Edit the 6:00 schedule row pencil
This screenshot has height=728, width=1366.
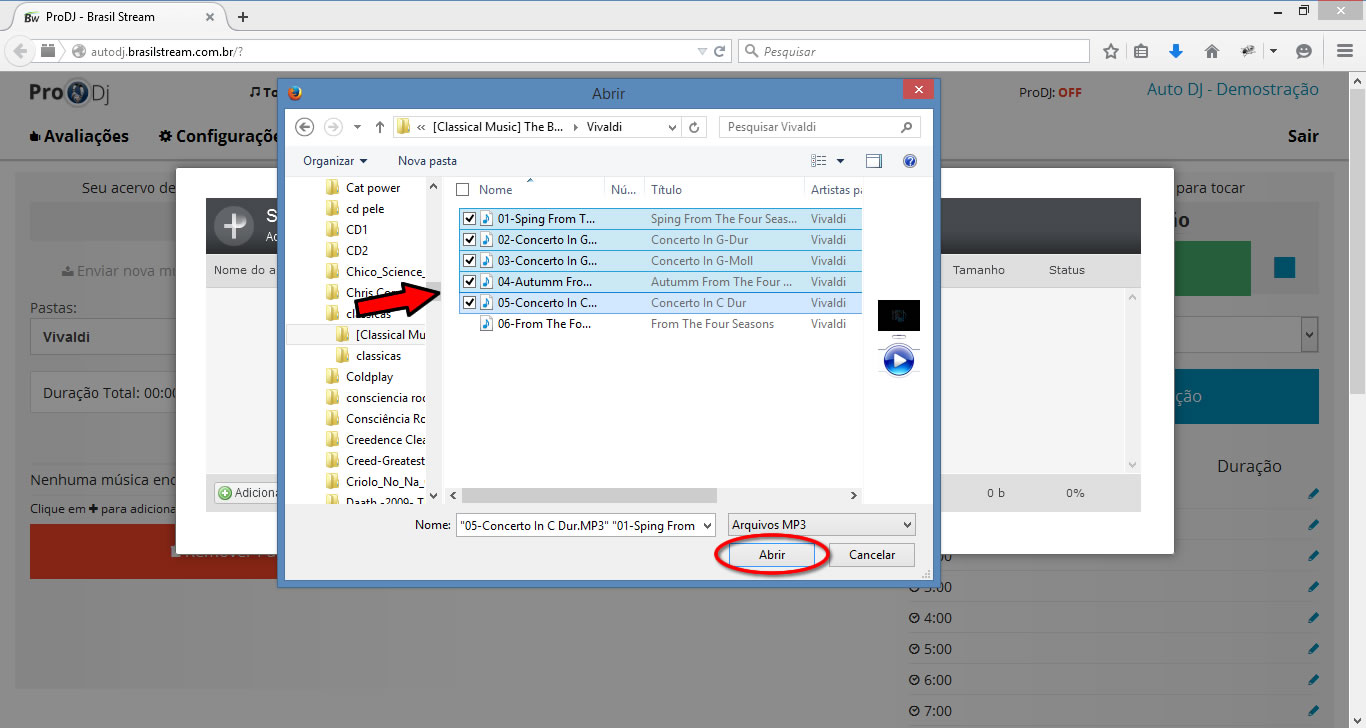tap(1313, 680)
